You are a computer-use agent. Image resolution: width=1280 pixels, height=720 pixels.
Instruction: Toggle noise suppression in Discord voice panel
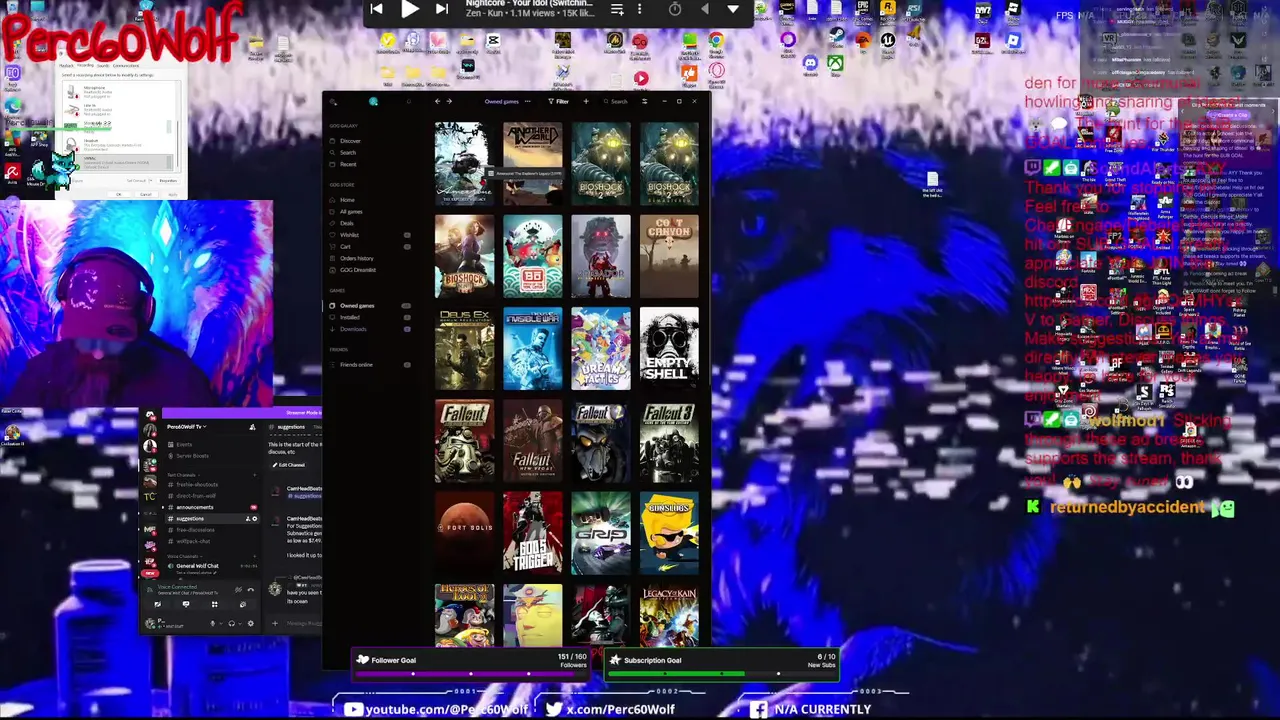tap(238, 590)
